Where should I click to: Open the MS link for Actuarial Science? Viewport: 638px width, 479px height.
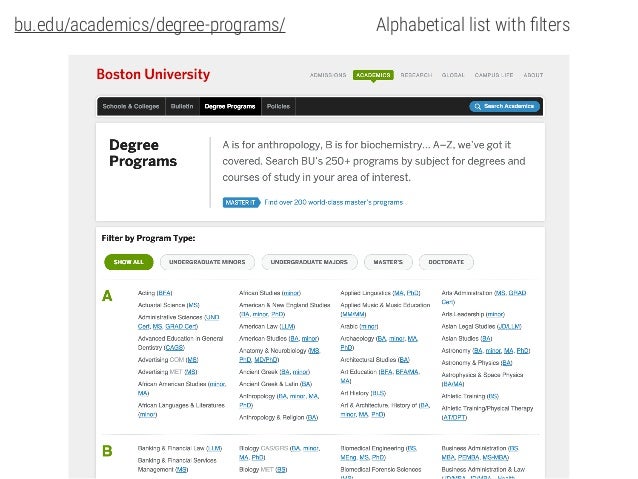point(193,305)
